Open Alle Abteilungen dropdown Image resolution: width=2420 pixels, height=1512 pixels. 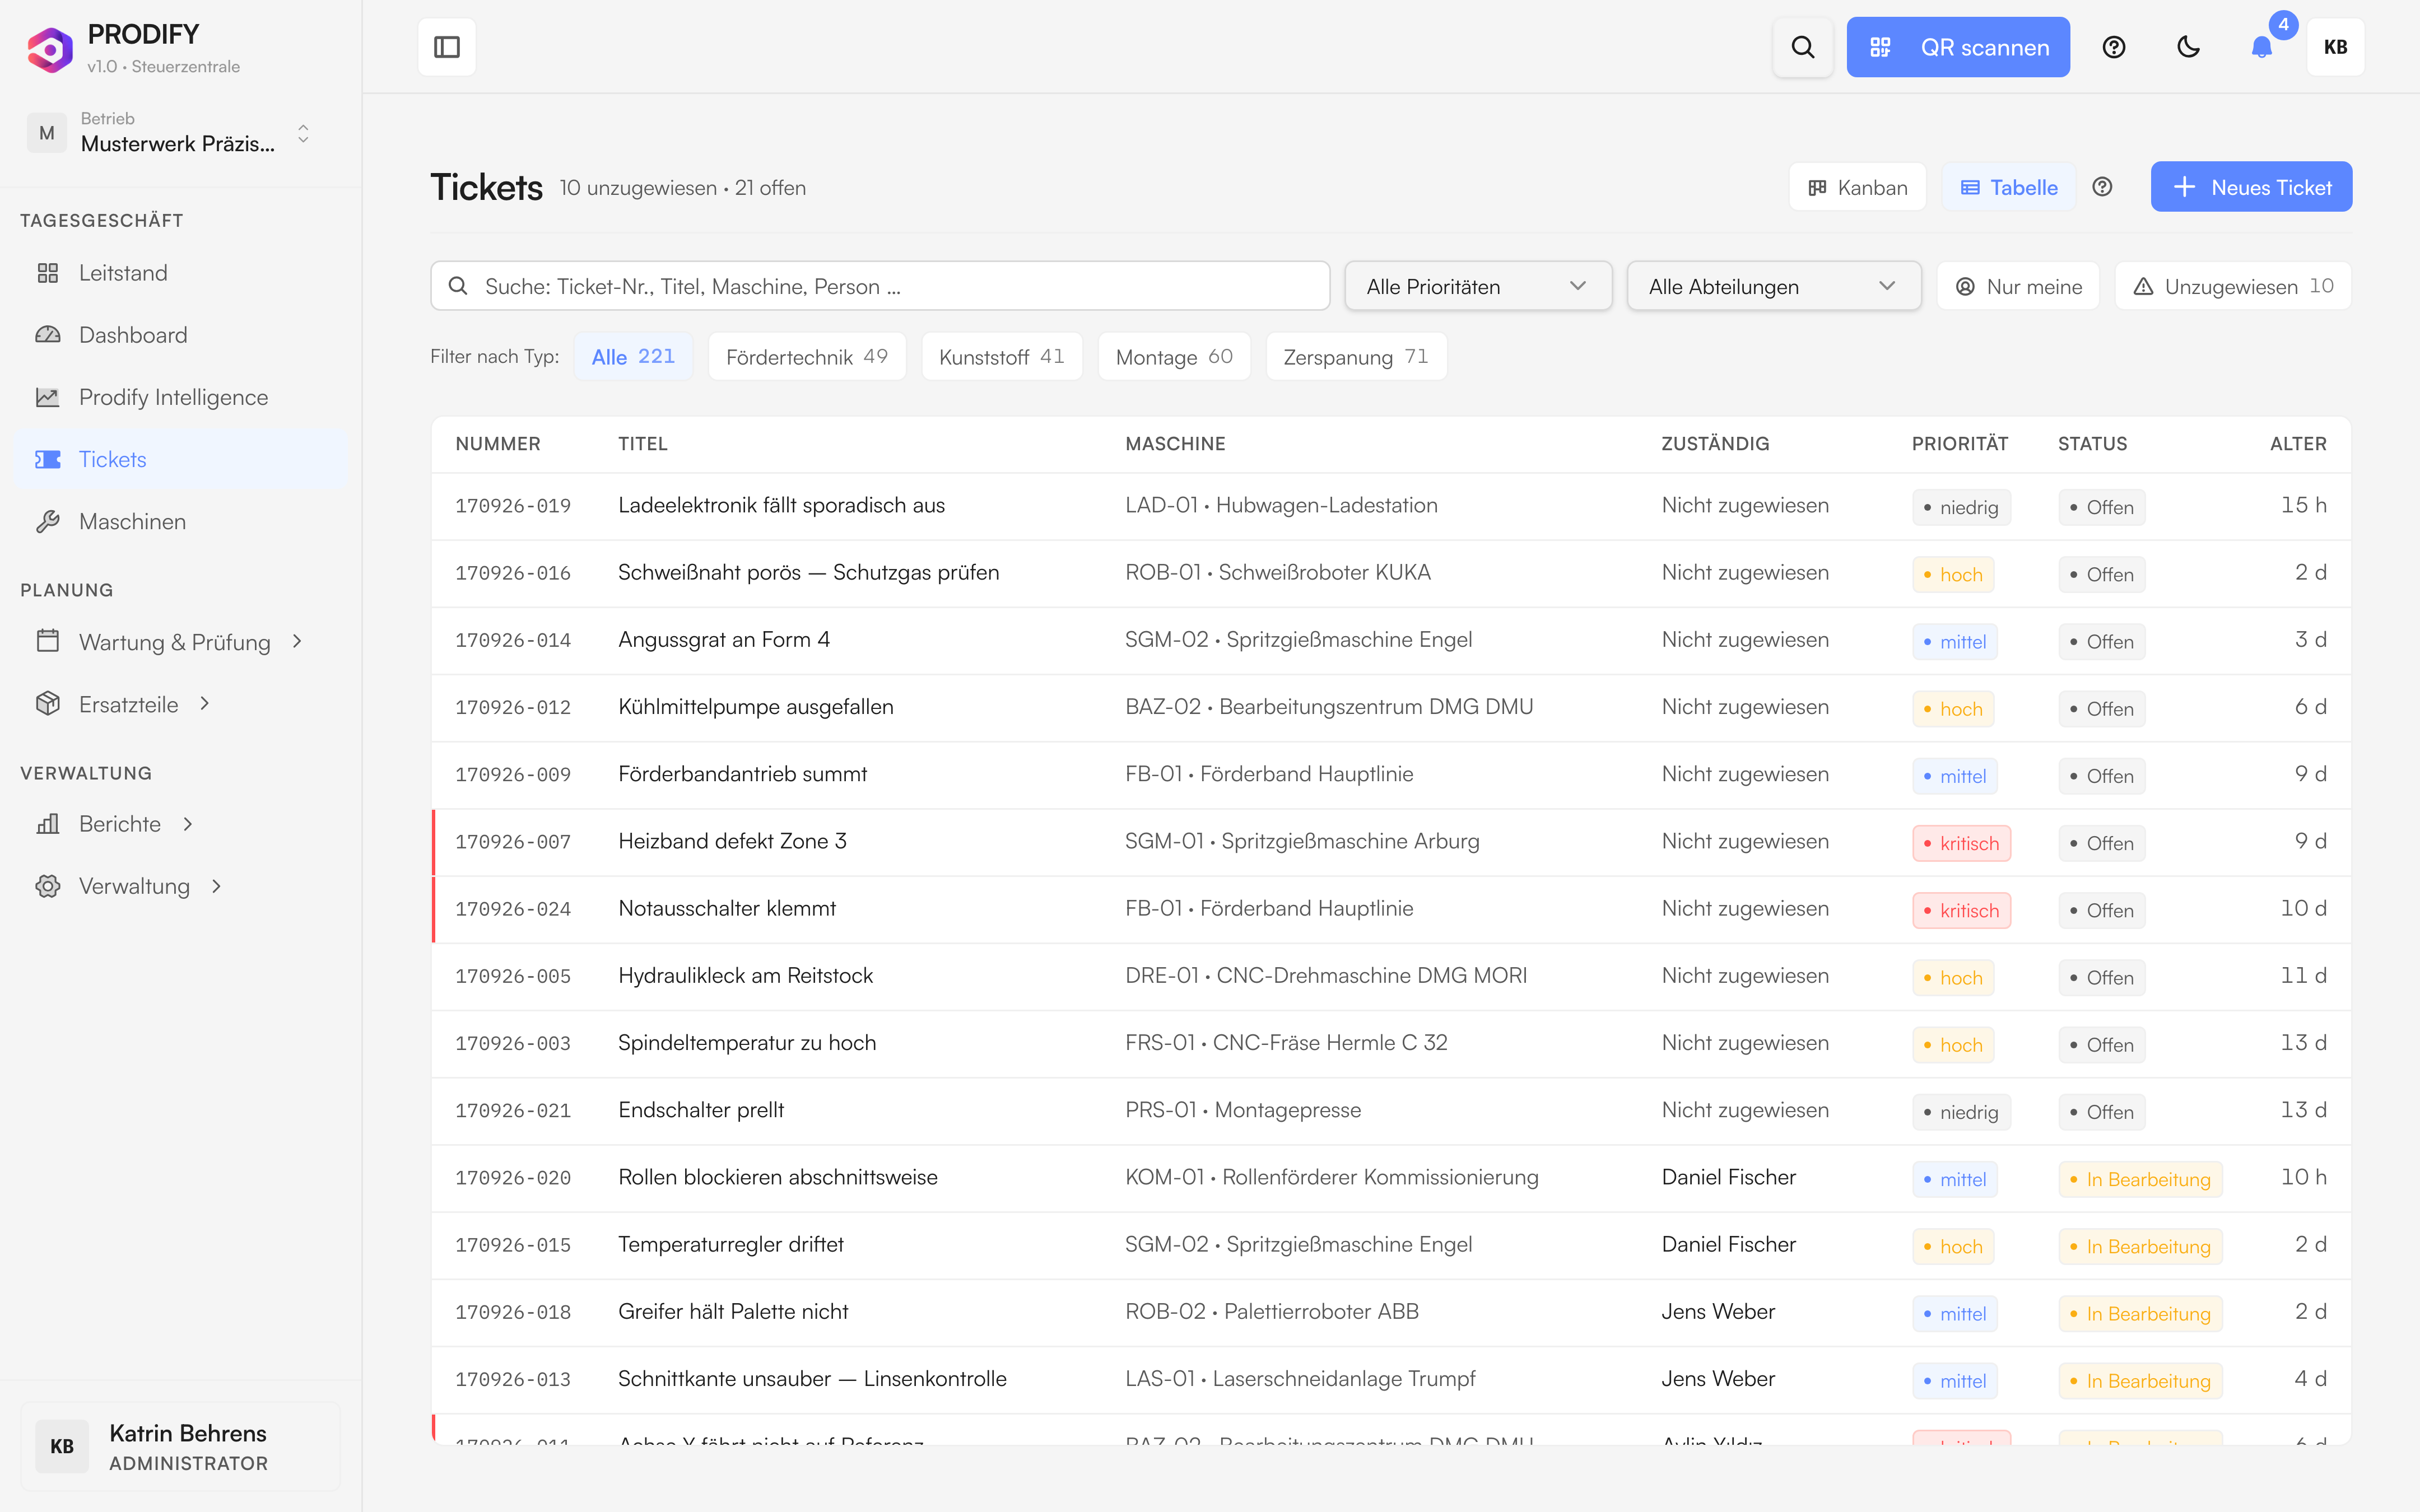[x=1773, y=286]
